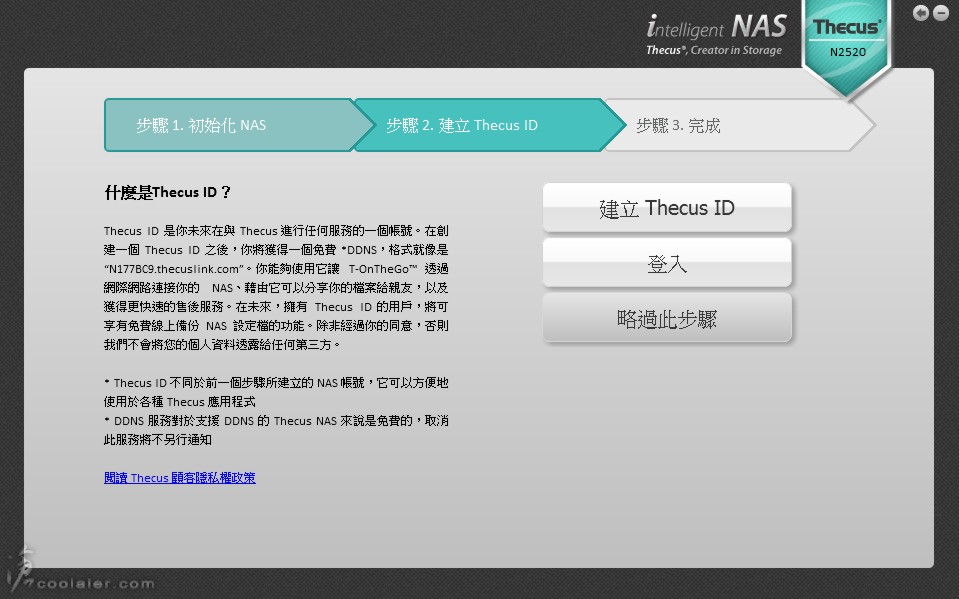This screenshot has width=959, height=599.
Task: Click the 登入 button
Action: [x=667, y=263]
